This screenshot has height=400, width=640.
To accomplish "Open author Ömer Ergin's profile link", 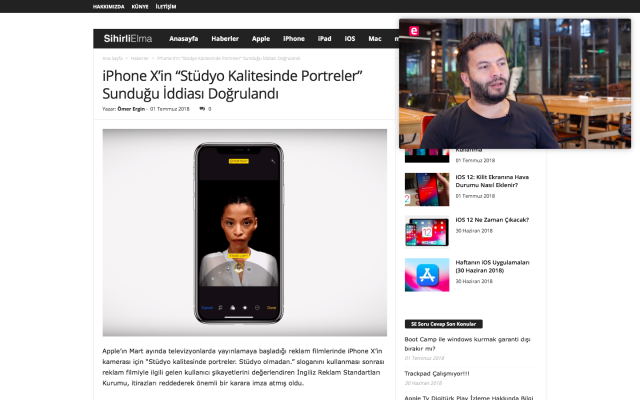I will pos(131,109).
